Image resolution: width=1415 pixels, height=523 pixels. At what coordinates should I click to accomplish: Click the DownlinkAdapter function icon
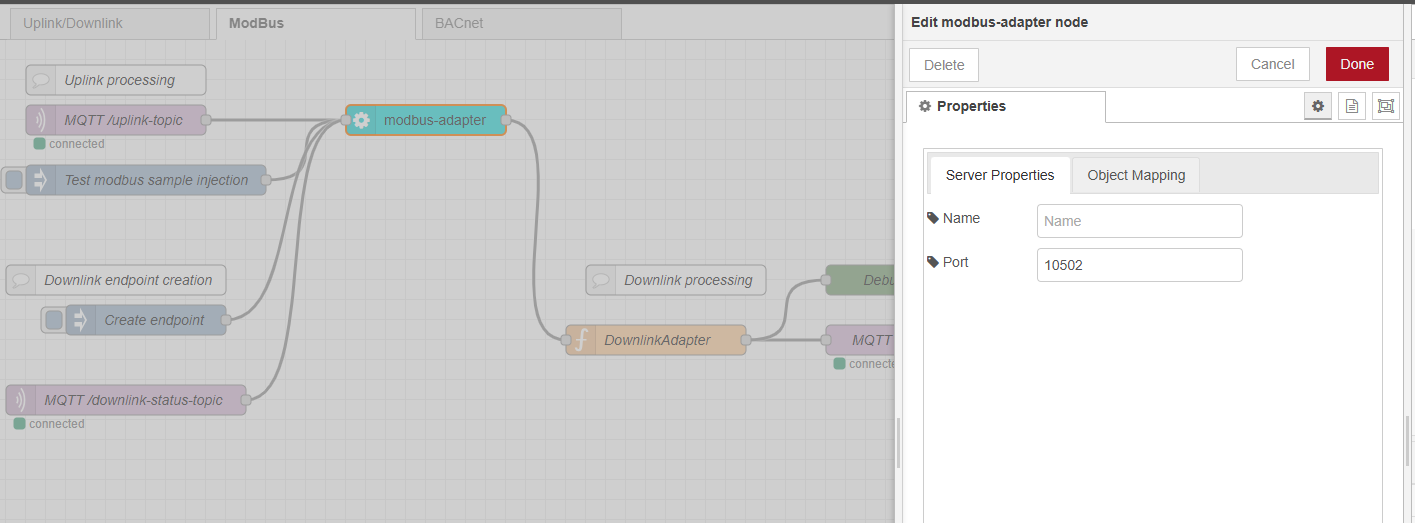pos(580,340)
